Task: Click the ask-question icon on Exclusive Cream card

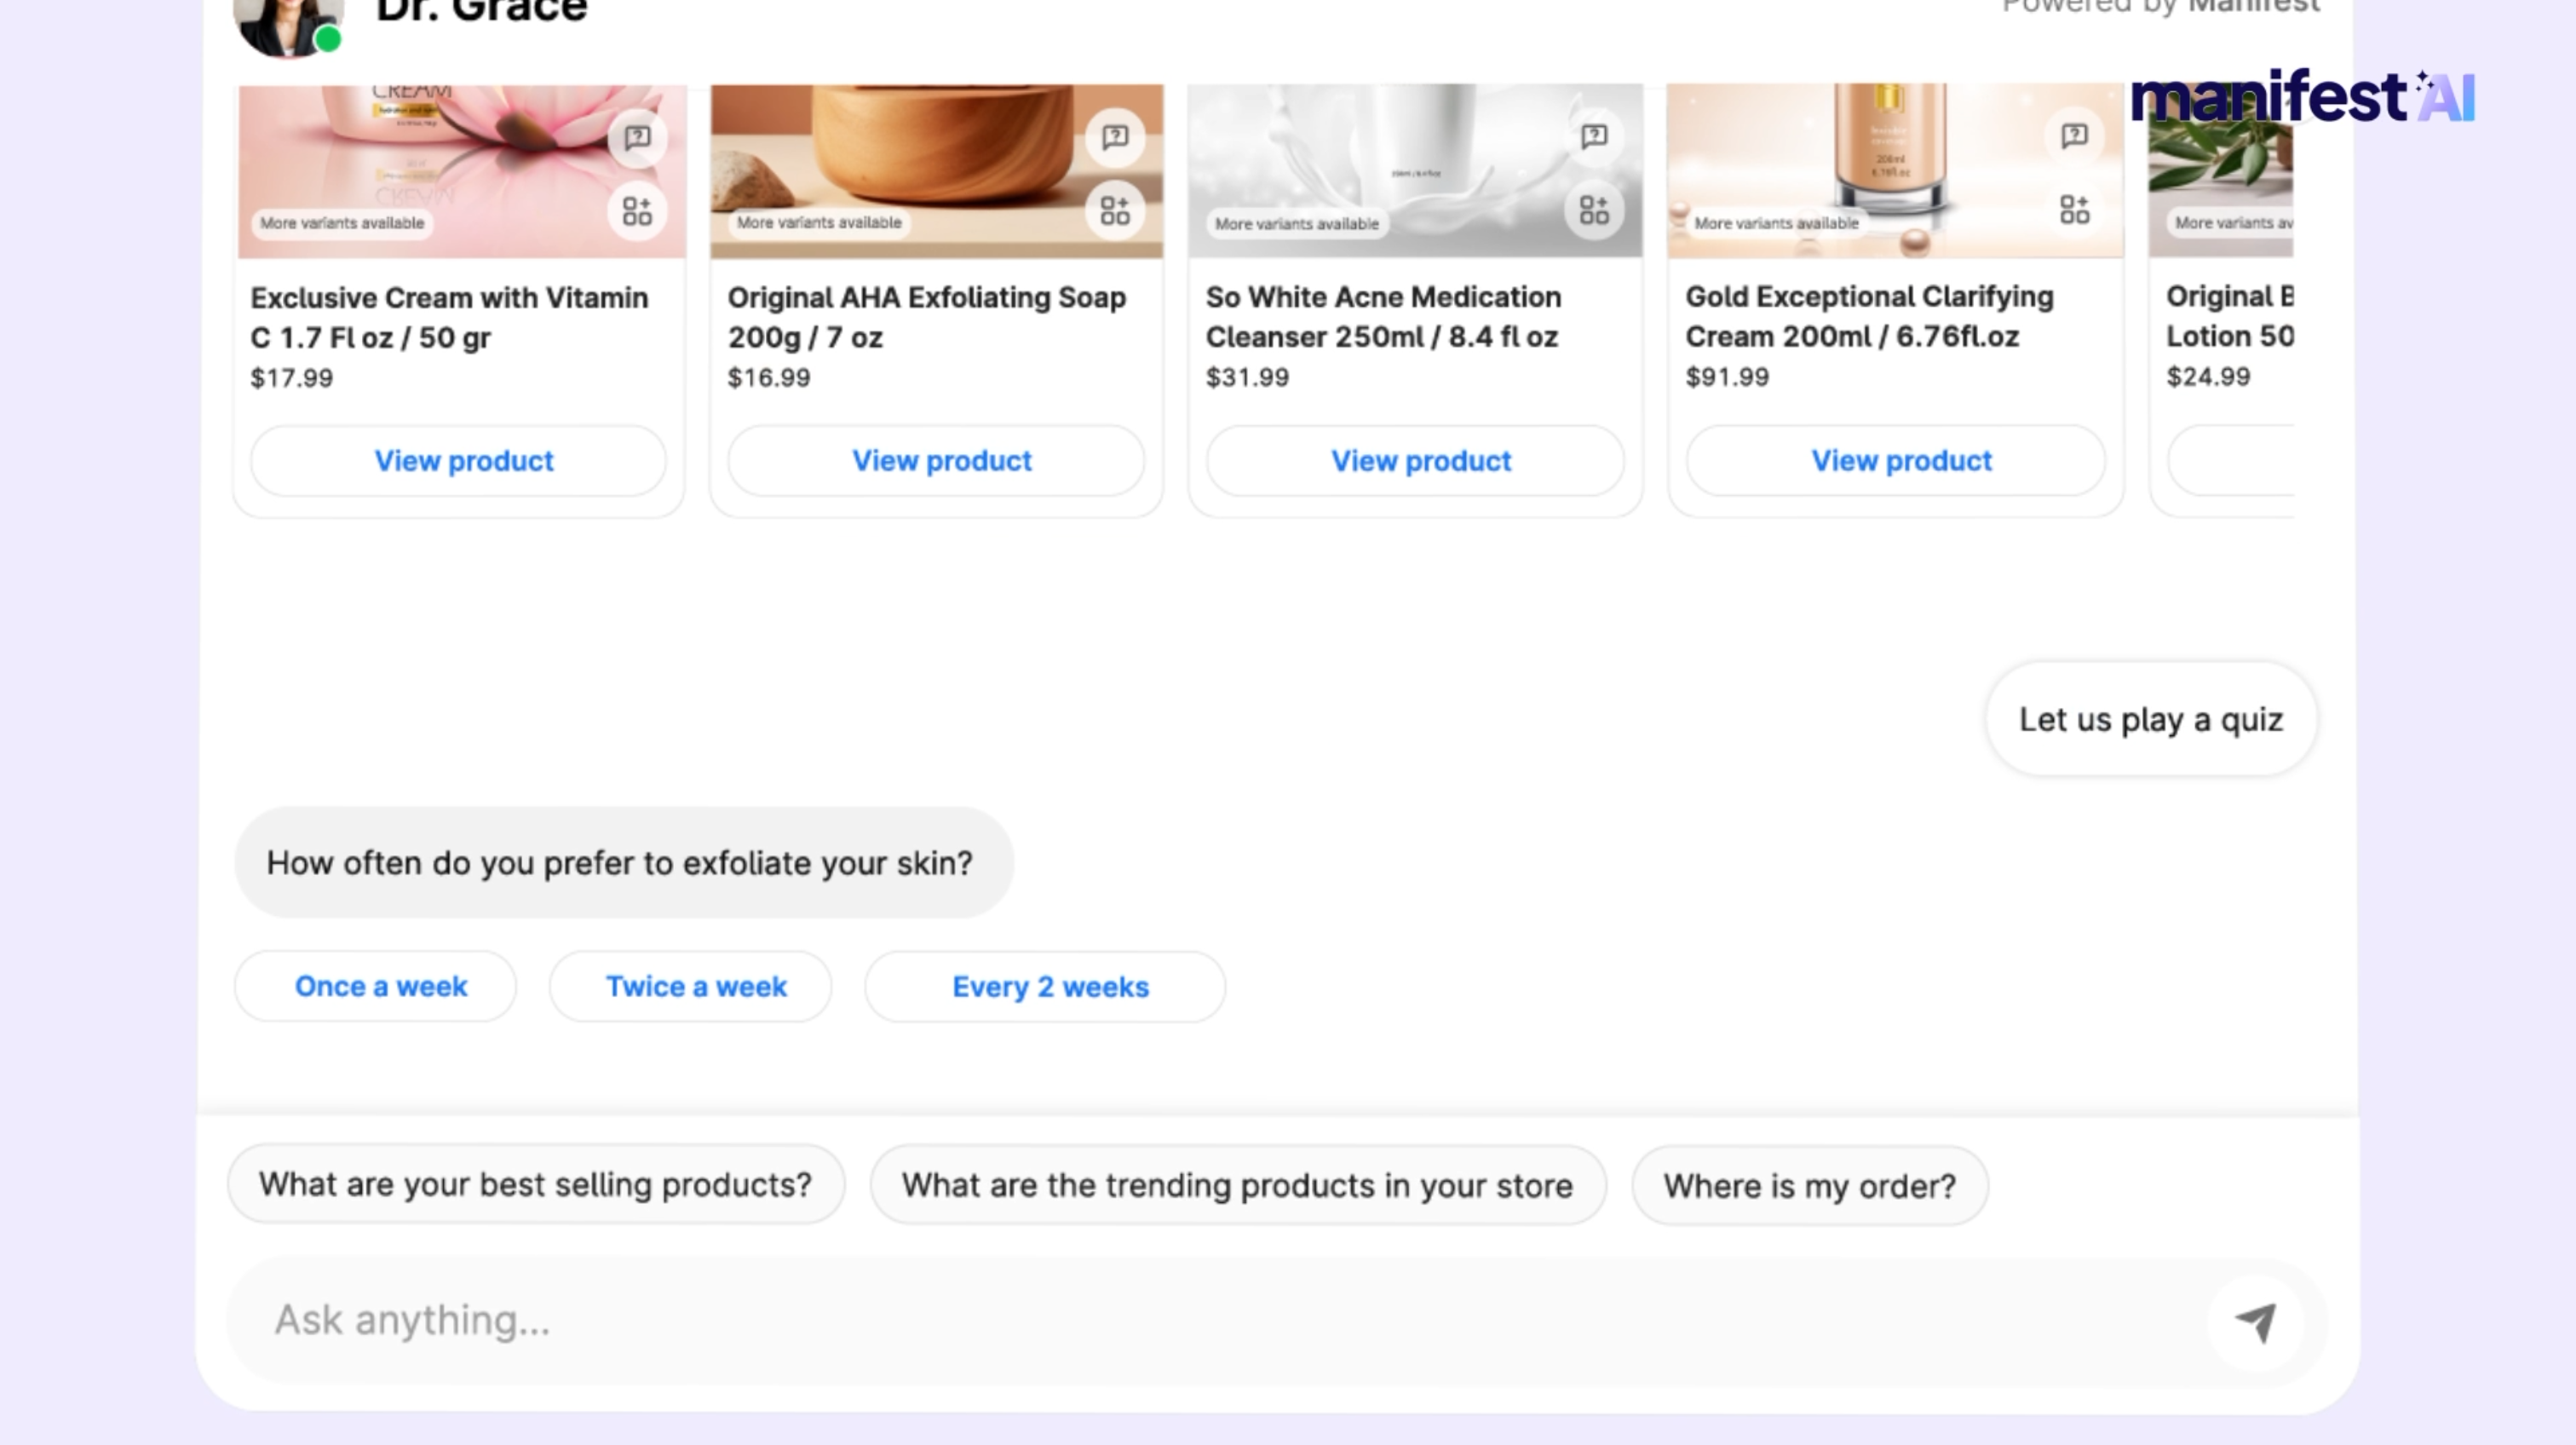Action: pyautogui.click(x=637, y=137)
